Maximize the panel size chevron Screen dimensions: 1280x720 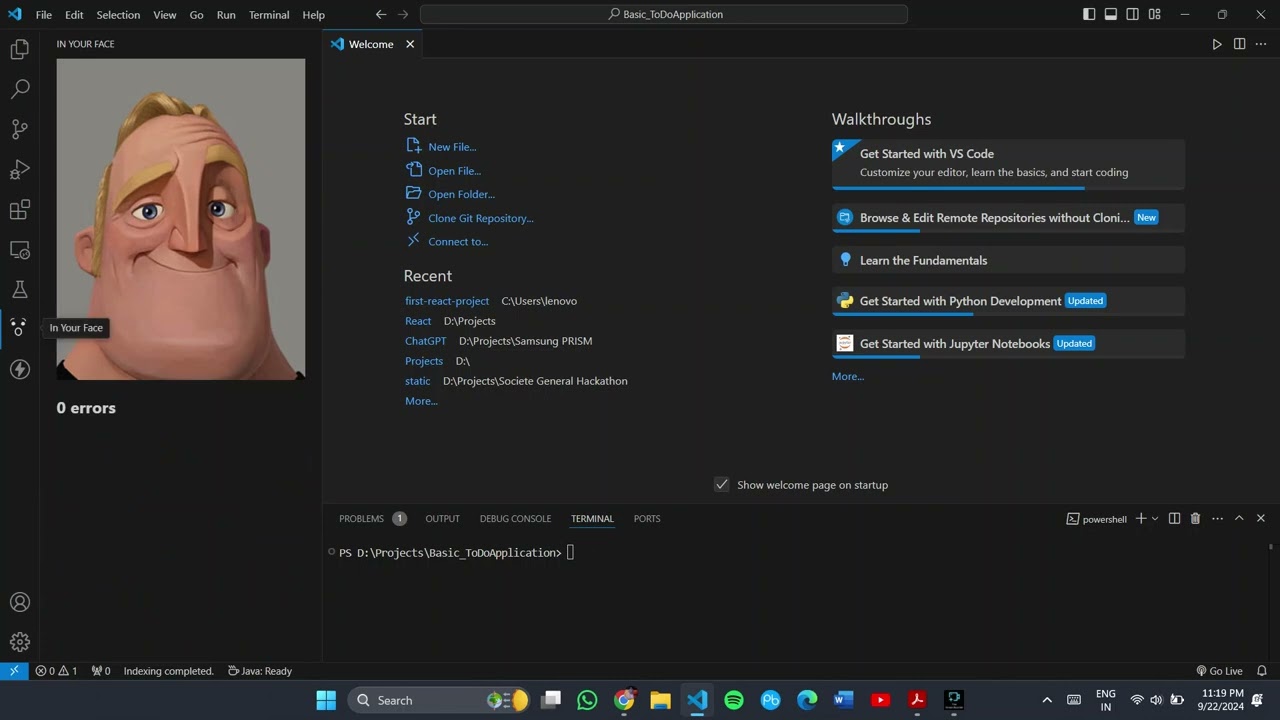(1239, 519)
